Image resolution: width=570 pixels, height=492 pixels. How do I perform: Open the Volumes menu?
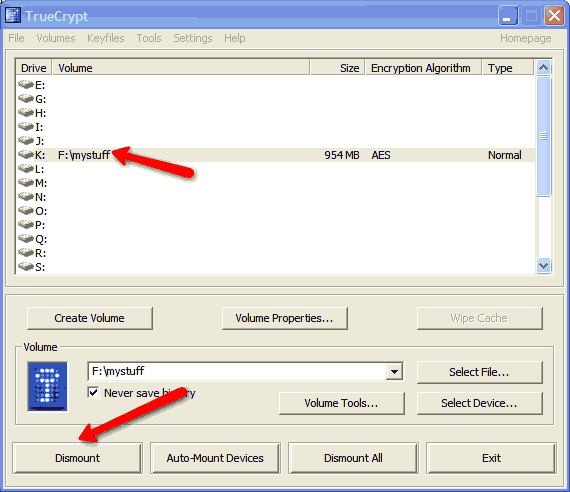coord(56,38)
